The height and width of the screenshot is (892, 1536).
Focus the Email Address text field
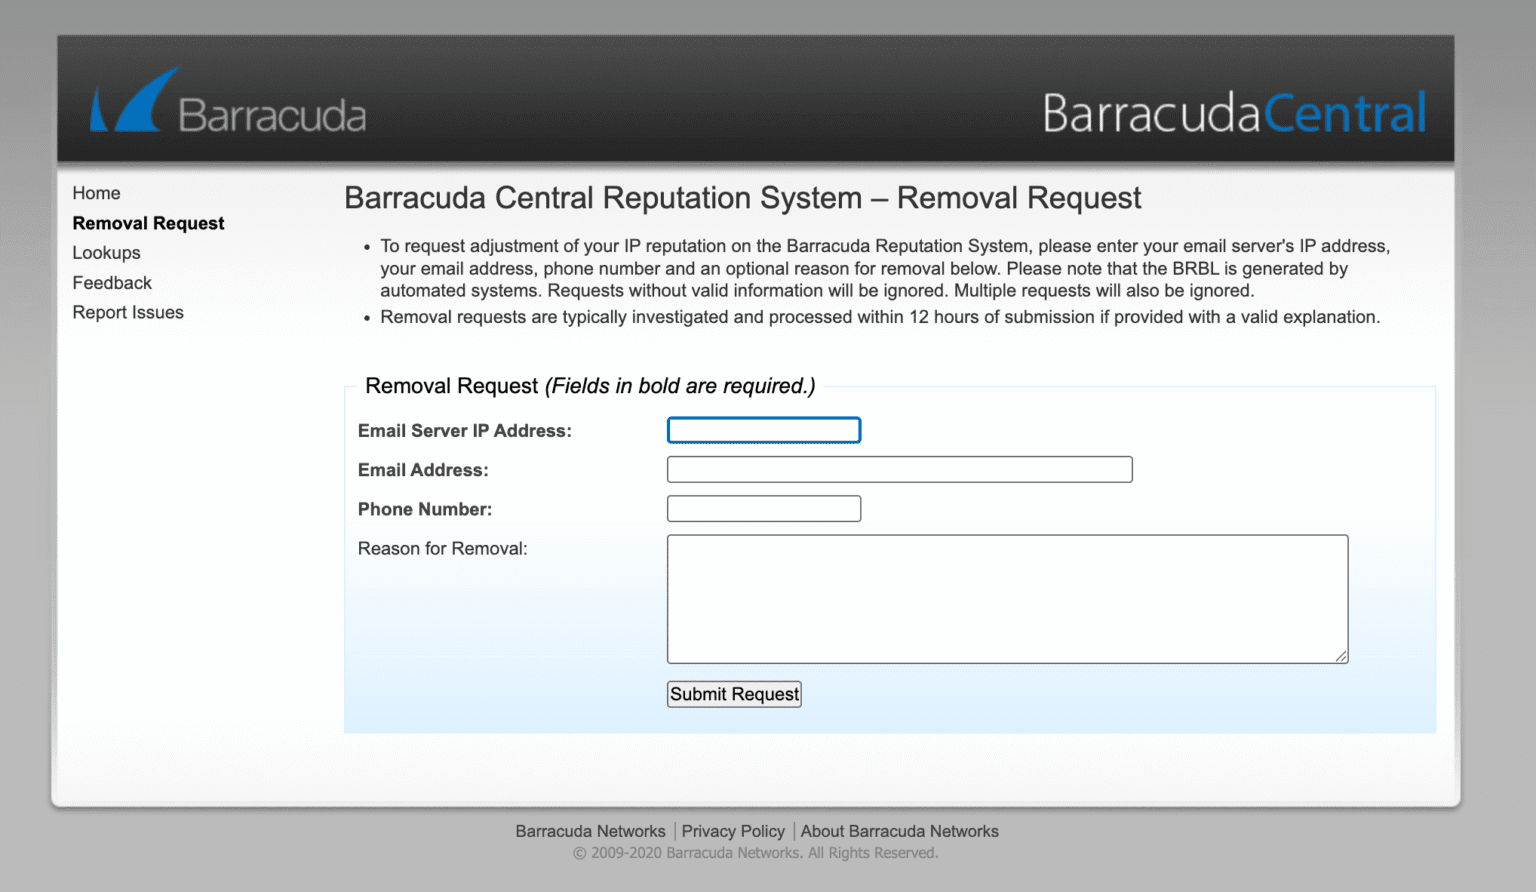(x=898, y=469)
